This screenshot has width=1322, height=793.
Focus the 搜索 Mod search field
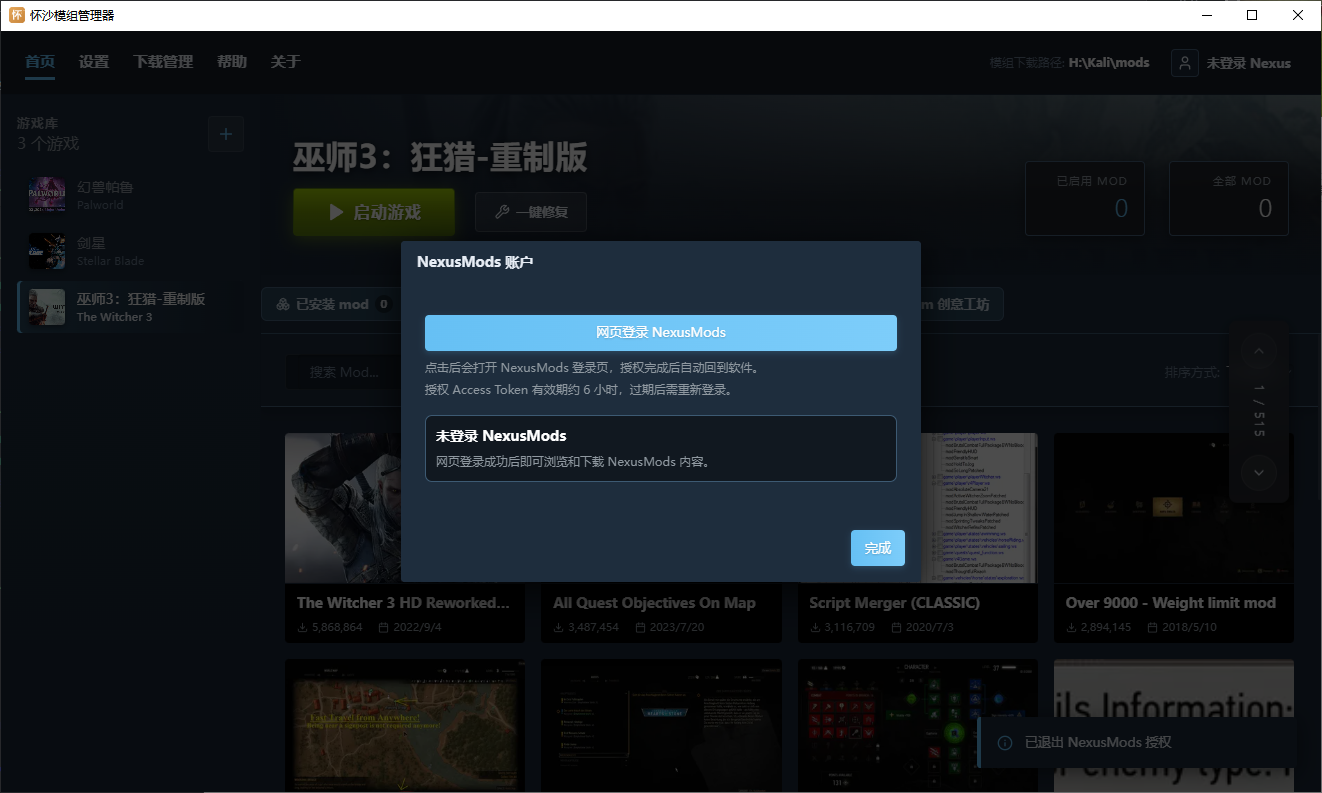point(343,372)
